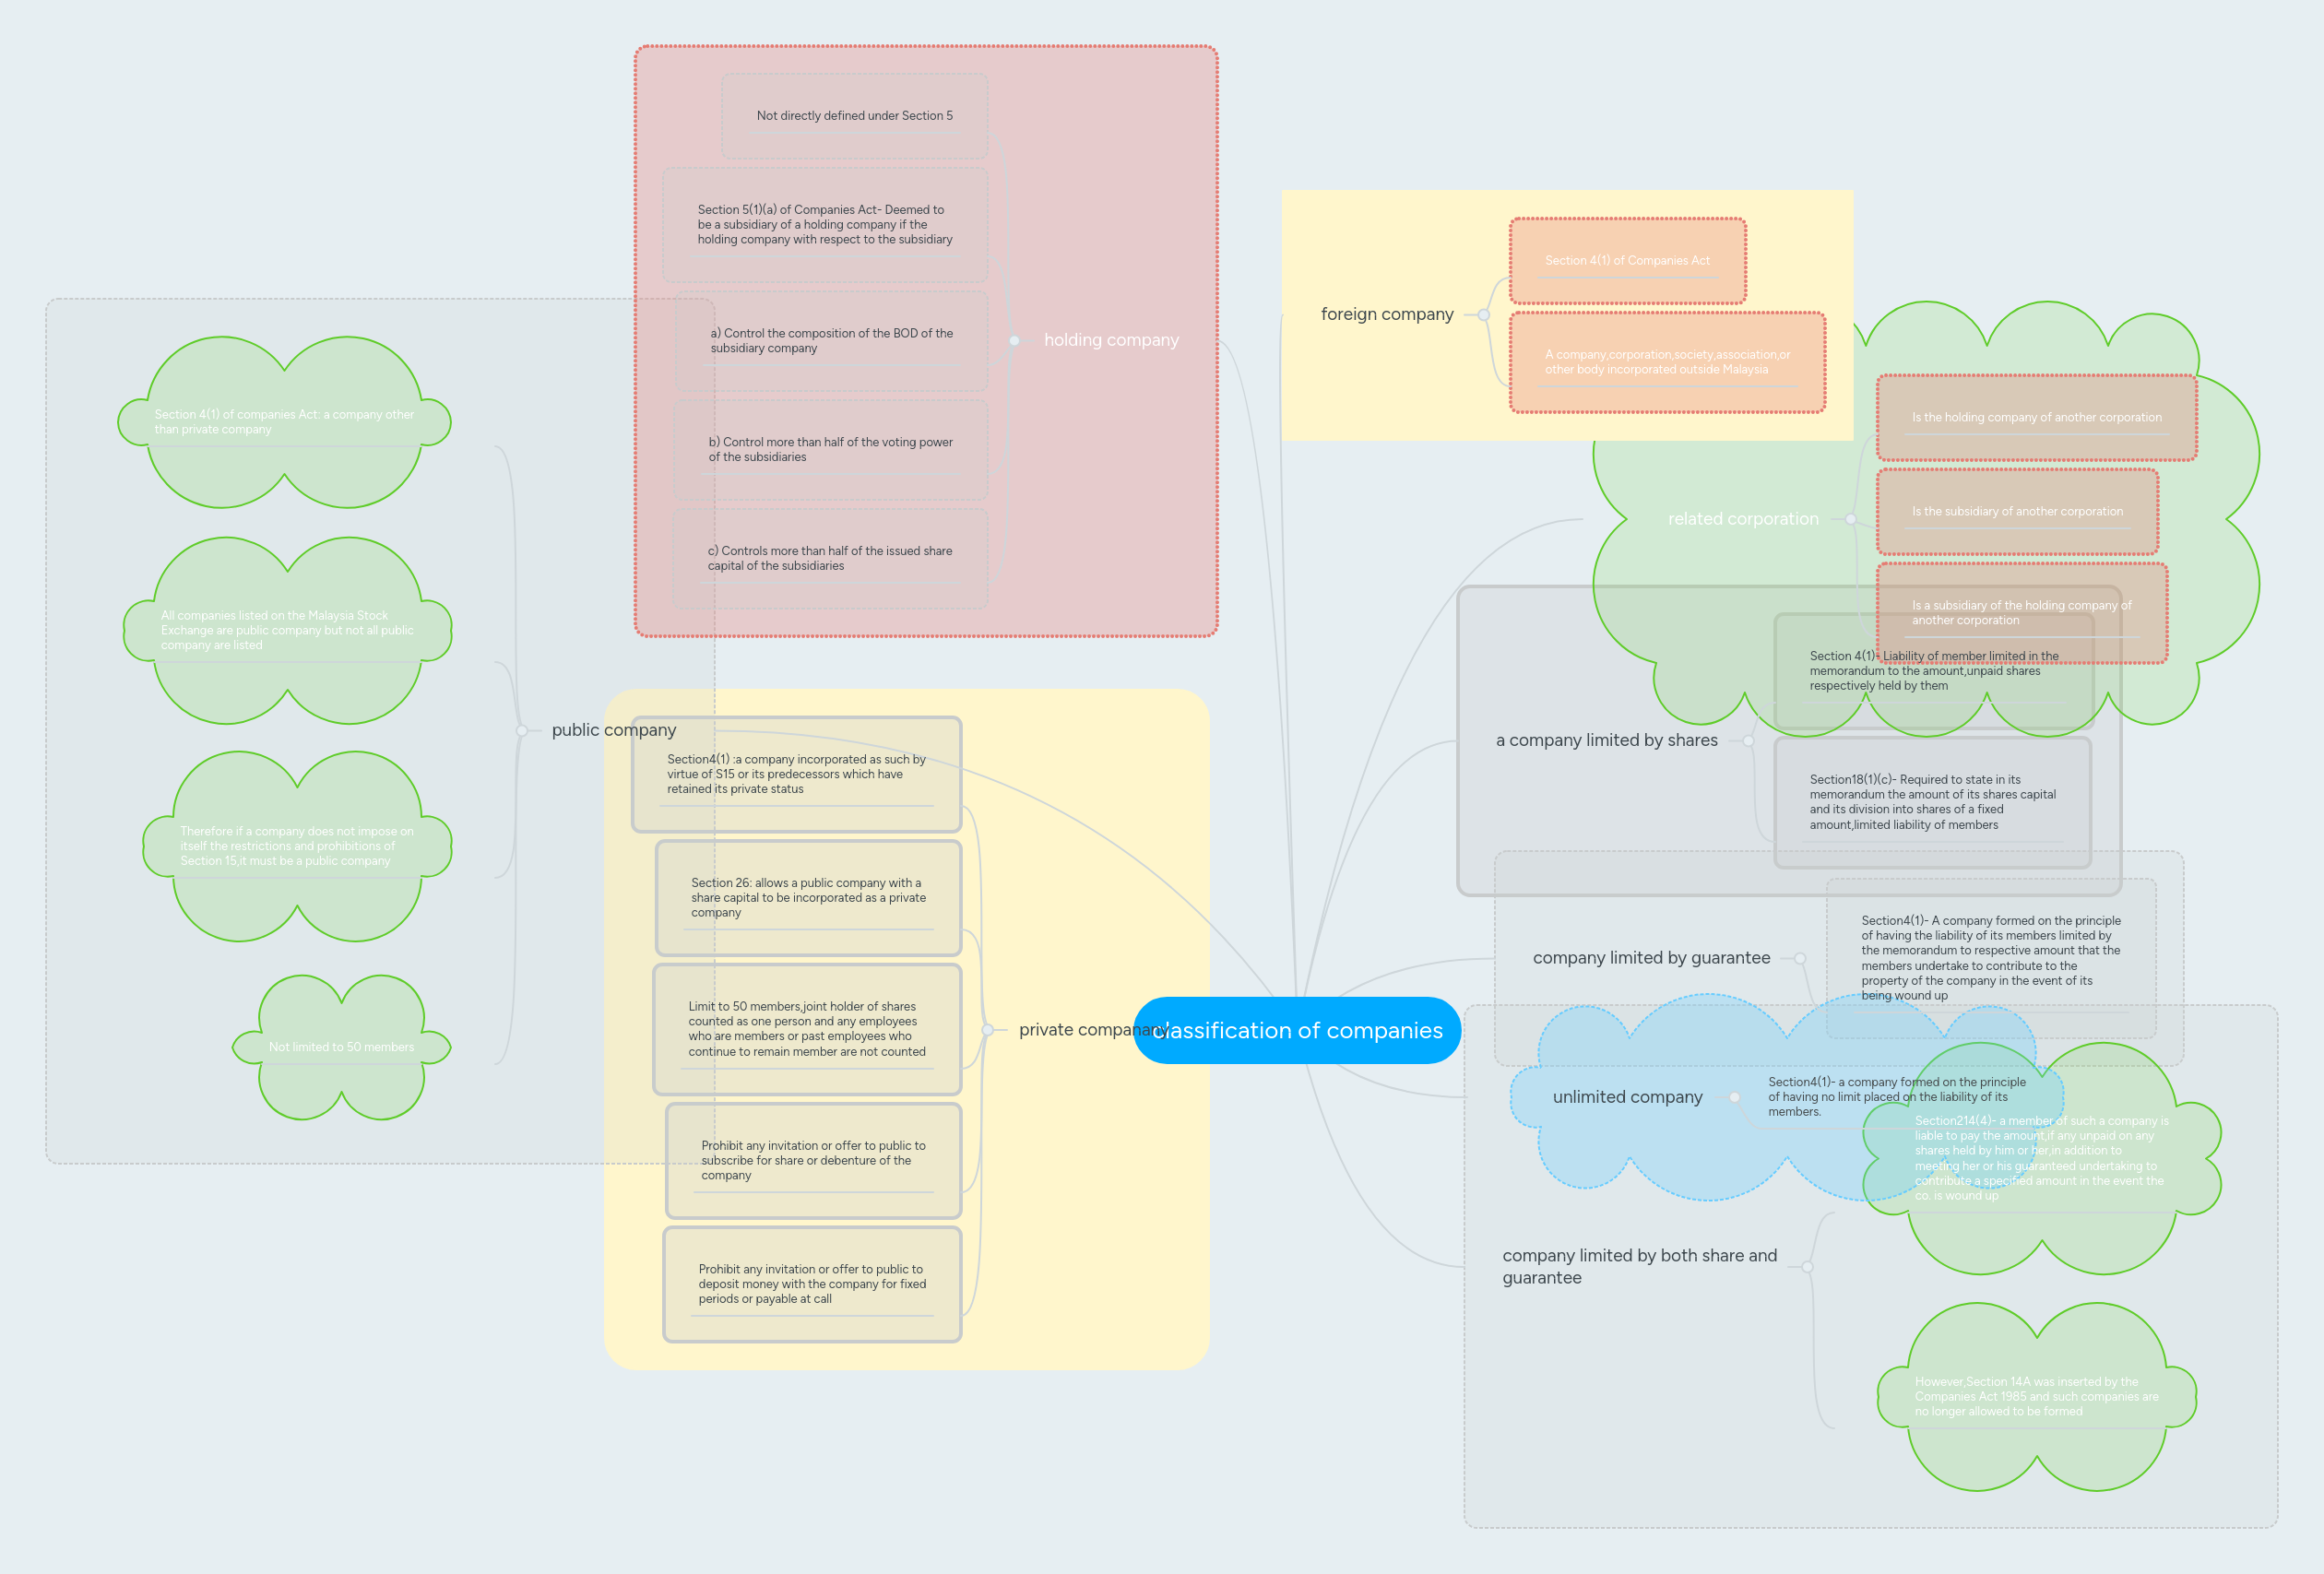Screen dimensions: 2324x1574
Task: Select the Section 14A Companies Act 1985 cloud node
Action: [x=2036, y=1396]
